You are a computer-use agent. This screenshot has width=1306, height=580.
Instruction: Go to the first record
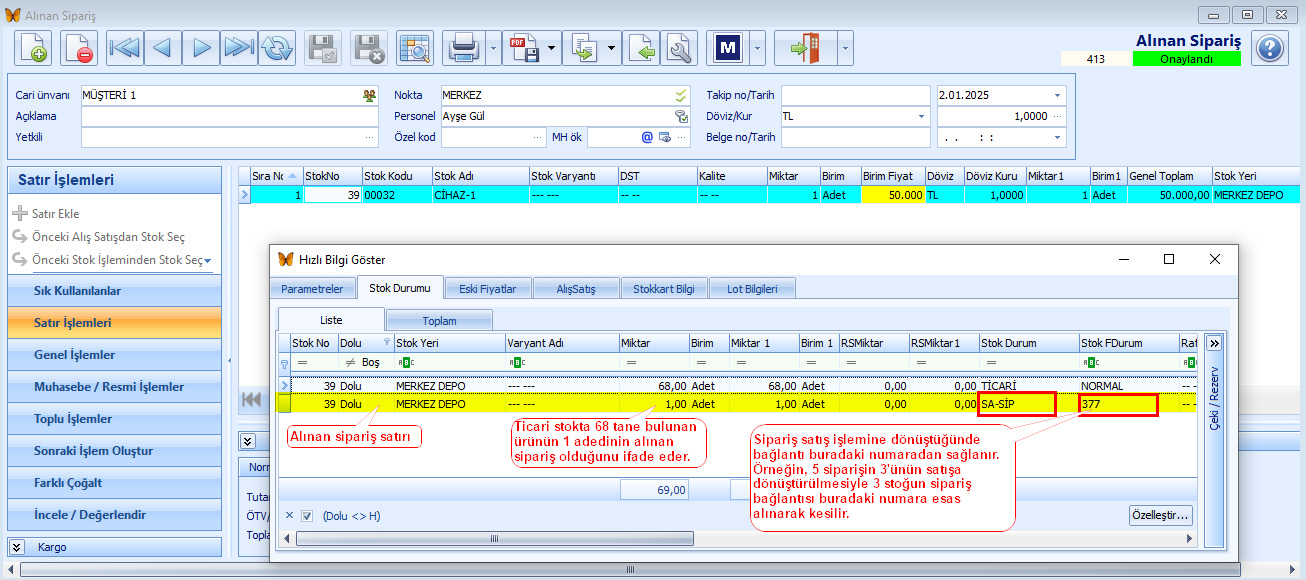(x=125, y=48)
